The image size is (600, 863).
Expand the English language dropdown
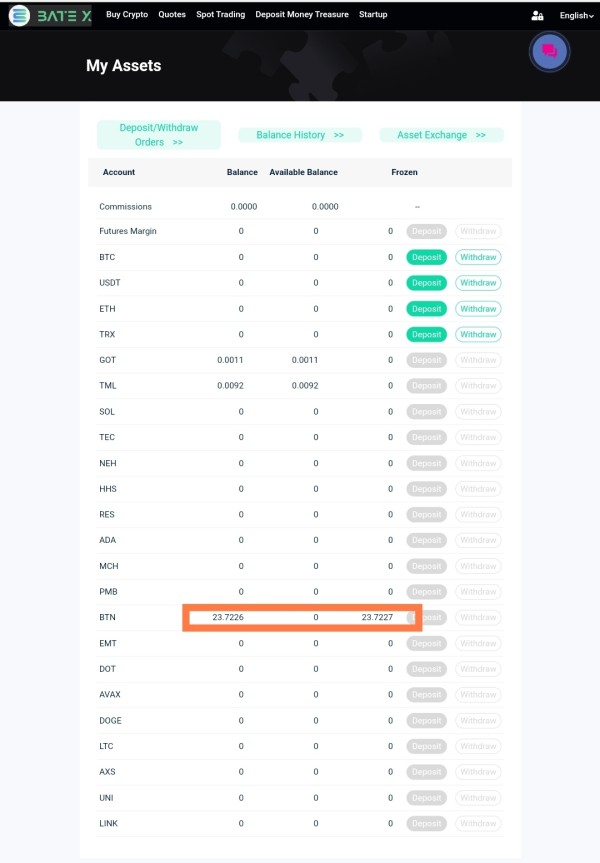tap(576, 16)
